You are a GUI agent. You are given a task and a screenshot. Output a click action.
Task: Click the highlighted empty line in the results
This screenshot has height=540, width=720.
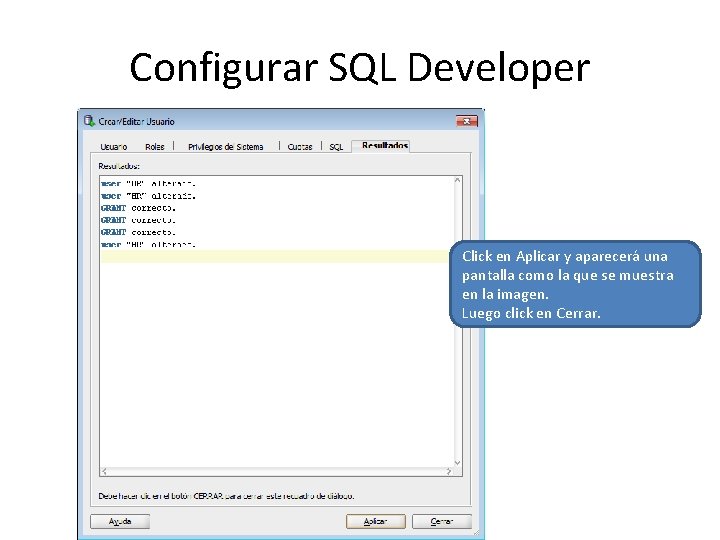click(275, 257)
